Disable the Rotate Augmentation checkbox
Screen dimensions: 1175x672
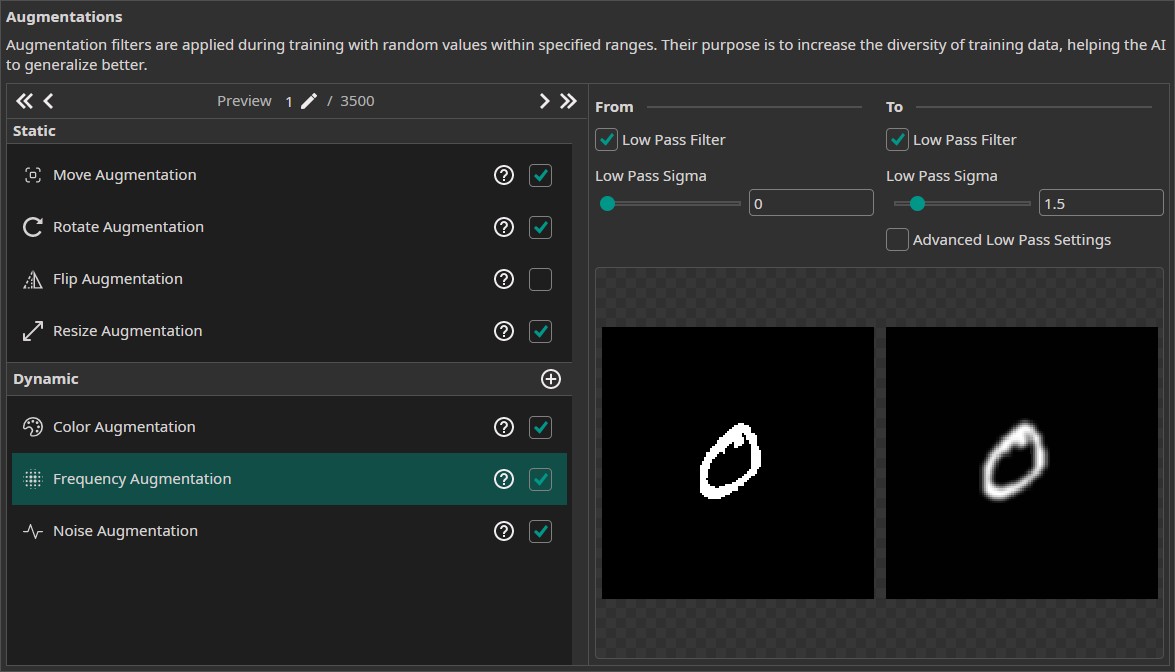(x=540, y=227)
